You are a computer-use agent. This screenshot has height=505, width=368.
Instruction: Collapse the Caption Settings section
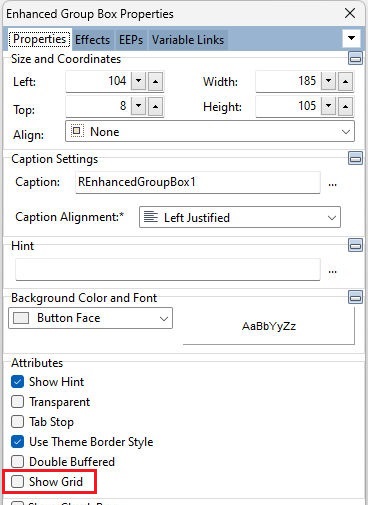[x=355, y=158]
